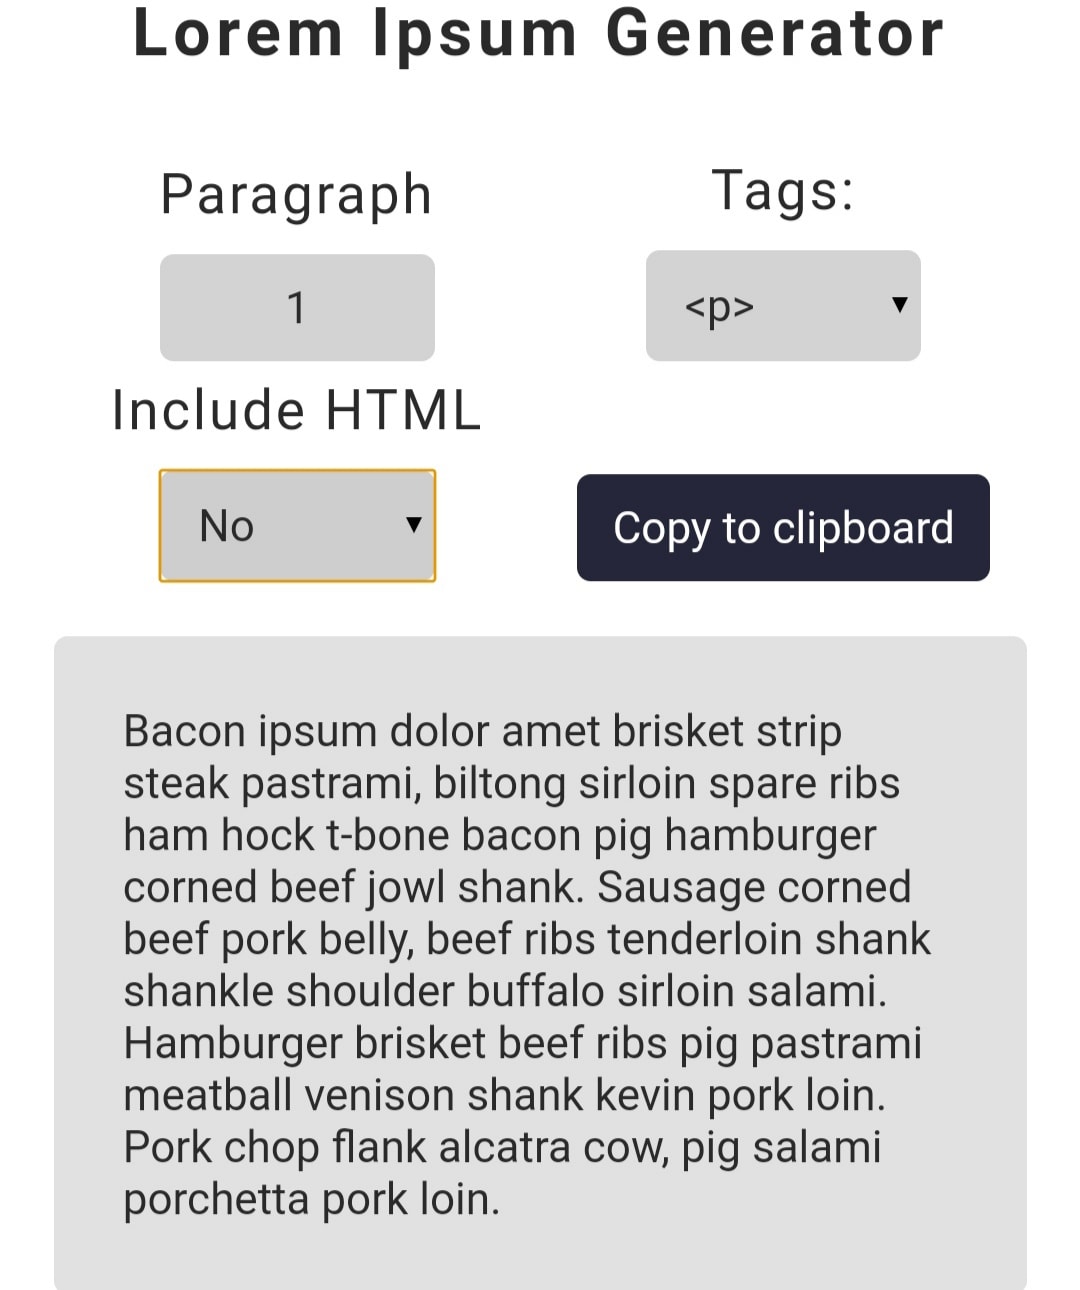This screenshot has height=1290, width=1080.
Task: Click the arrow on the Tags dropdown
Action: (899, 305)
